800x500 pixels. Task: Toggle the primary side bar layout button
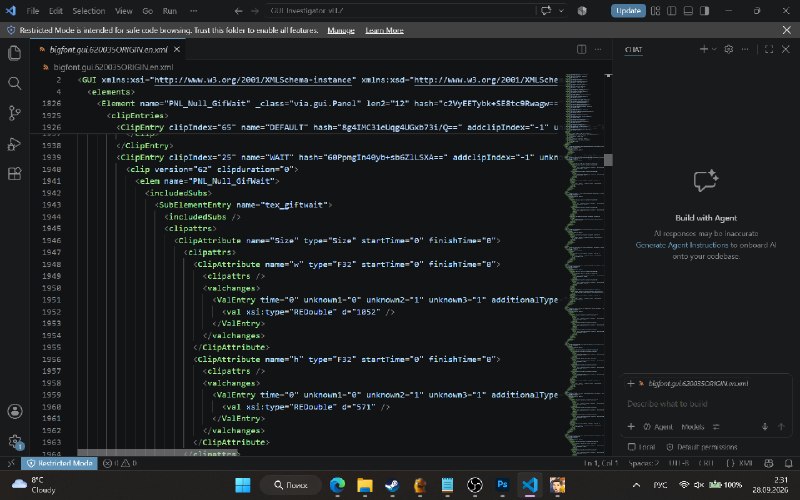pyautogui.click(x=671, y=11)
